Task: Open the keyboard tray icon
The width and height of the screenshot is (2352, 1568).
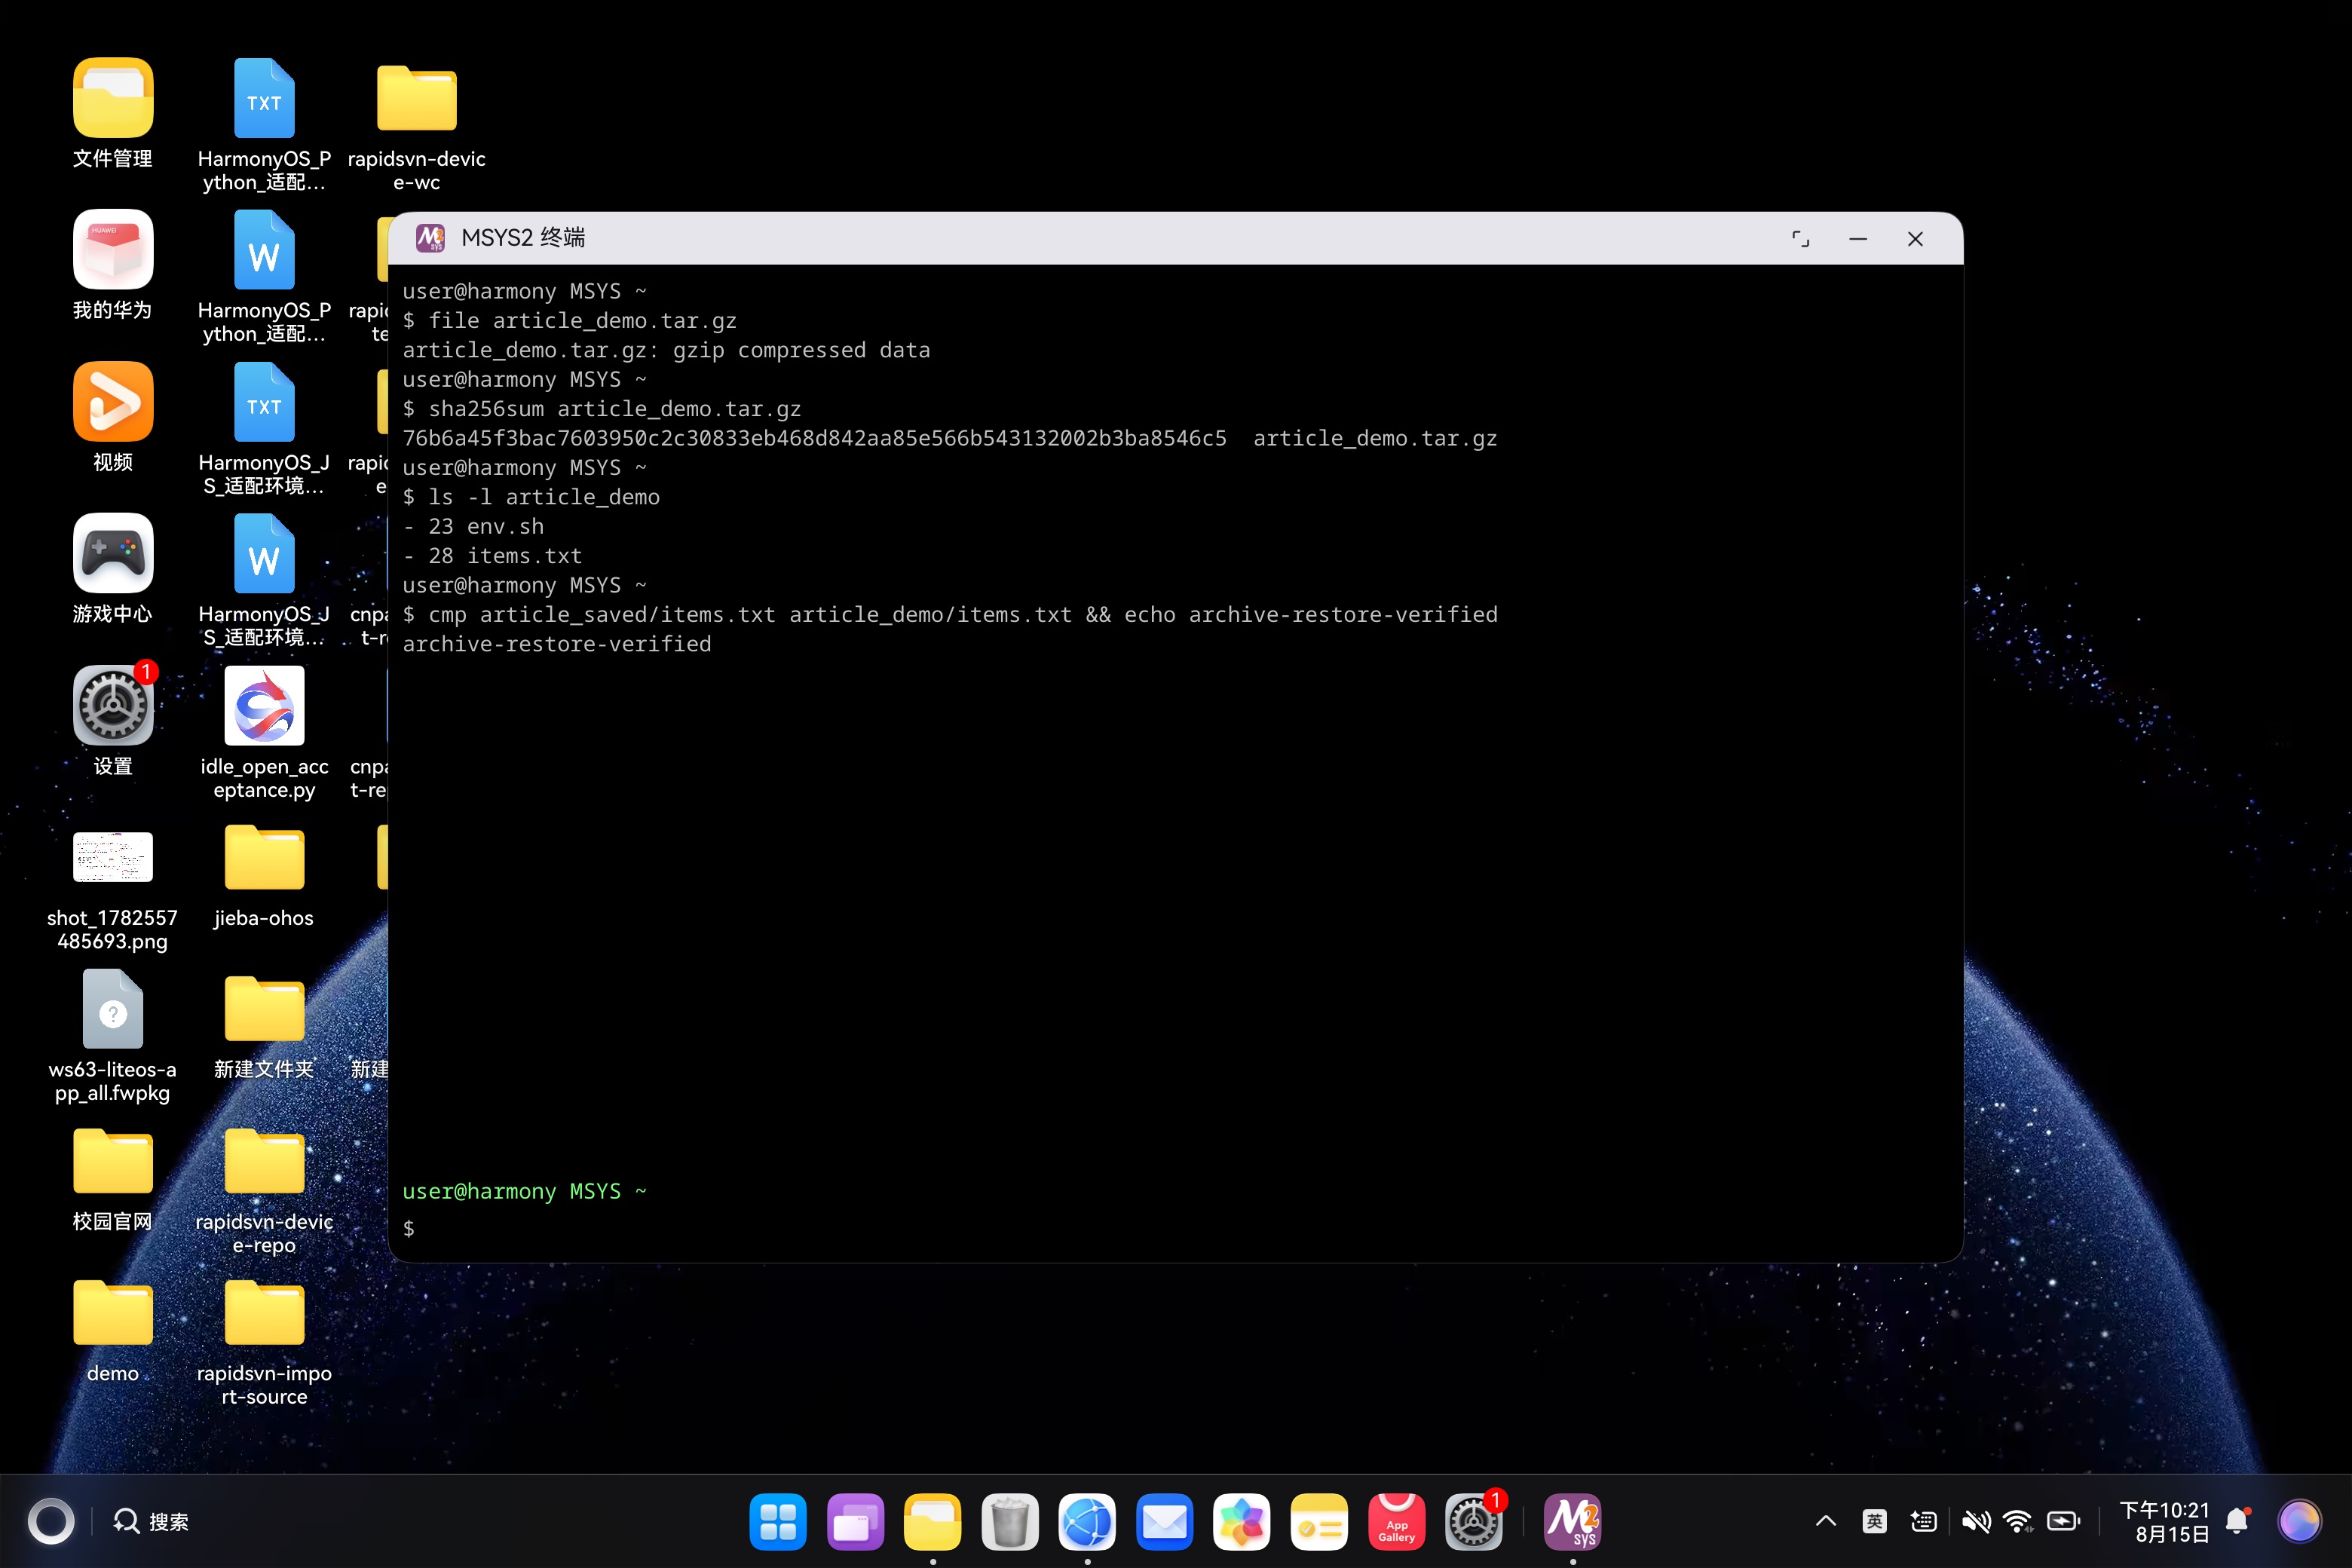Action: click(1923, 1521)
